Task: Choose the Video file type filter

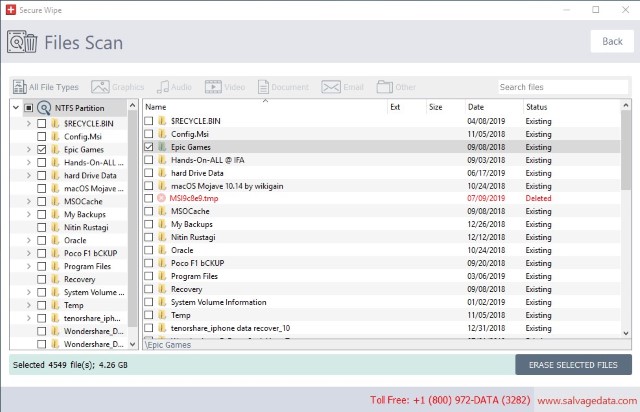Action: pos(211,87)
